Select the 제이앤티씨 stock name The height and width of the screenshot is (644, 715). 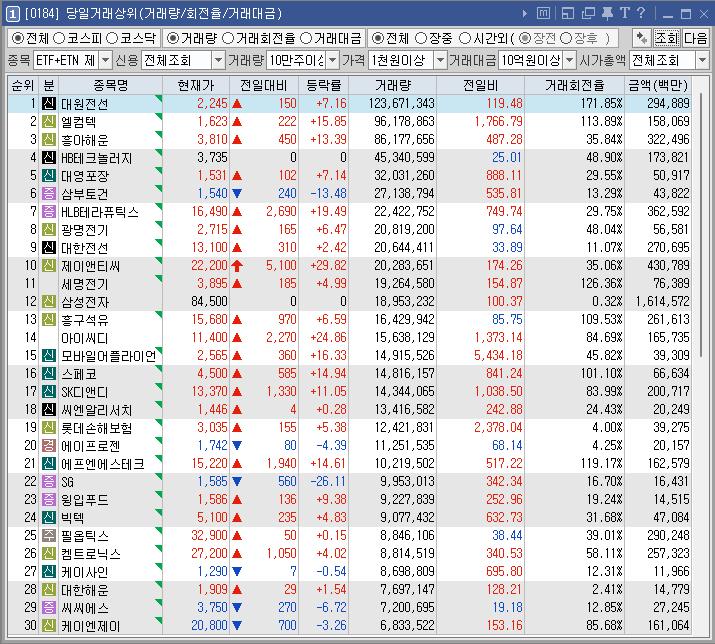[91, 265]
